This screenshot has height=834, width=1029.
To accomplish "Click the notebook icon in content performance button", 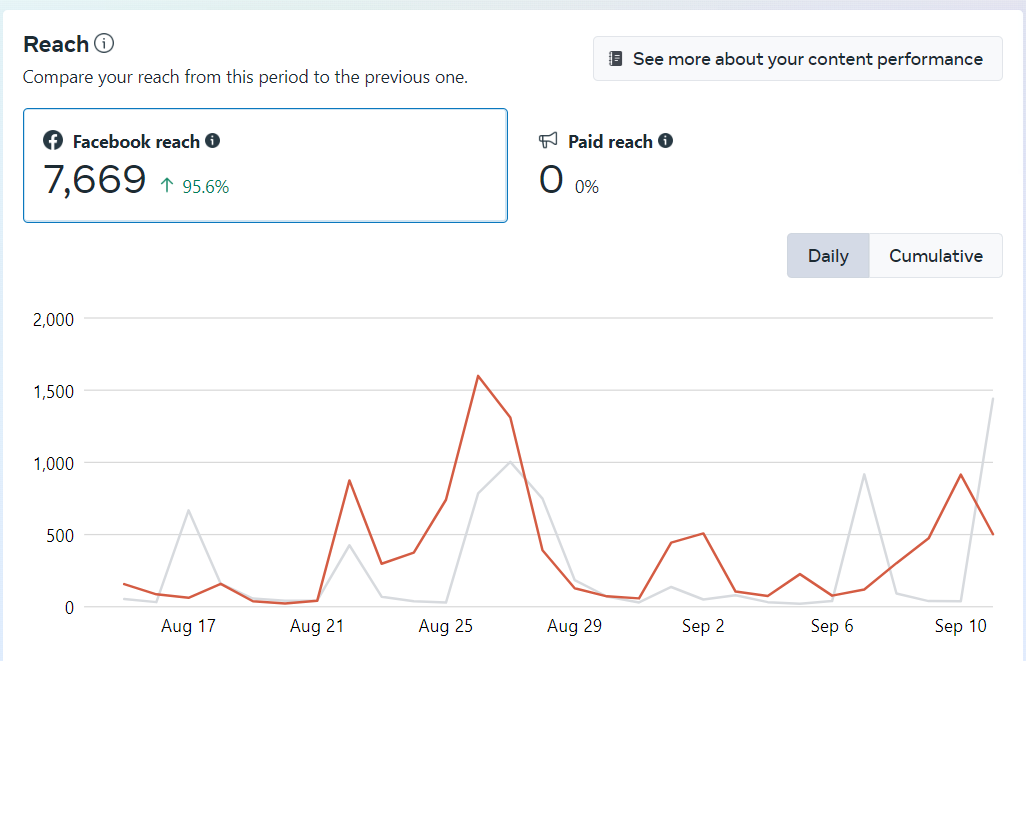I will [x=616, y=59].
